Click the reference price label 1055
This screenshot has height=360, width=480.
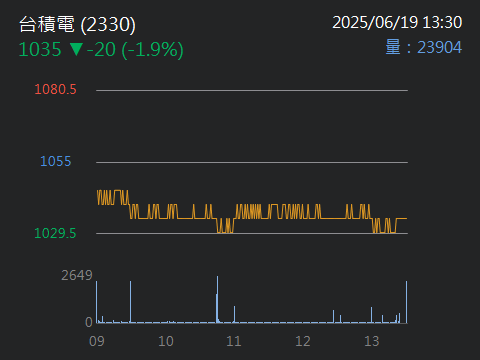pyautogui.click(x=56, y=161)
